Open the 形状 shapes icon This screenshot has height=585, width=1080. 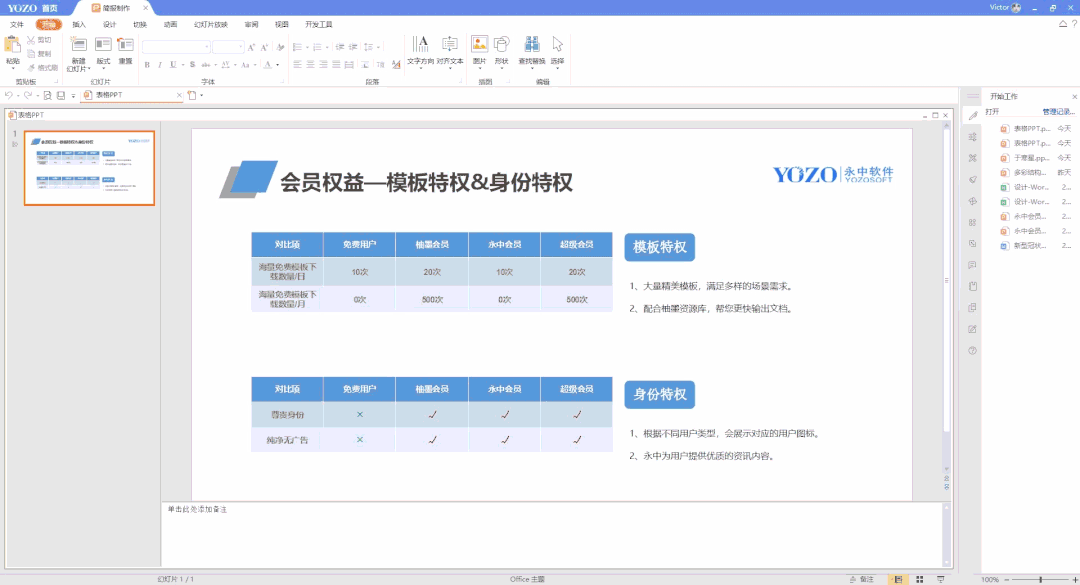(x=501, y=45)
